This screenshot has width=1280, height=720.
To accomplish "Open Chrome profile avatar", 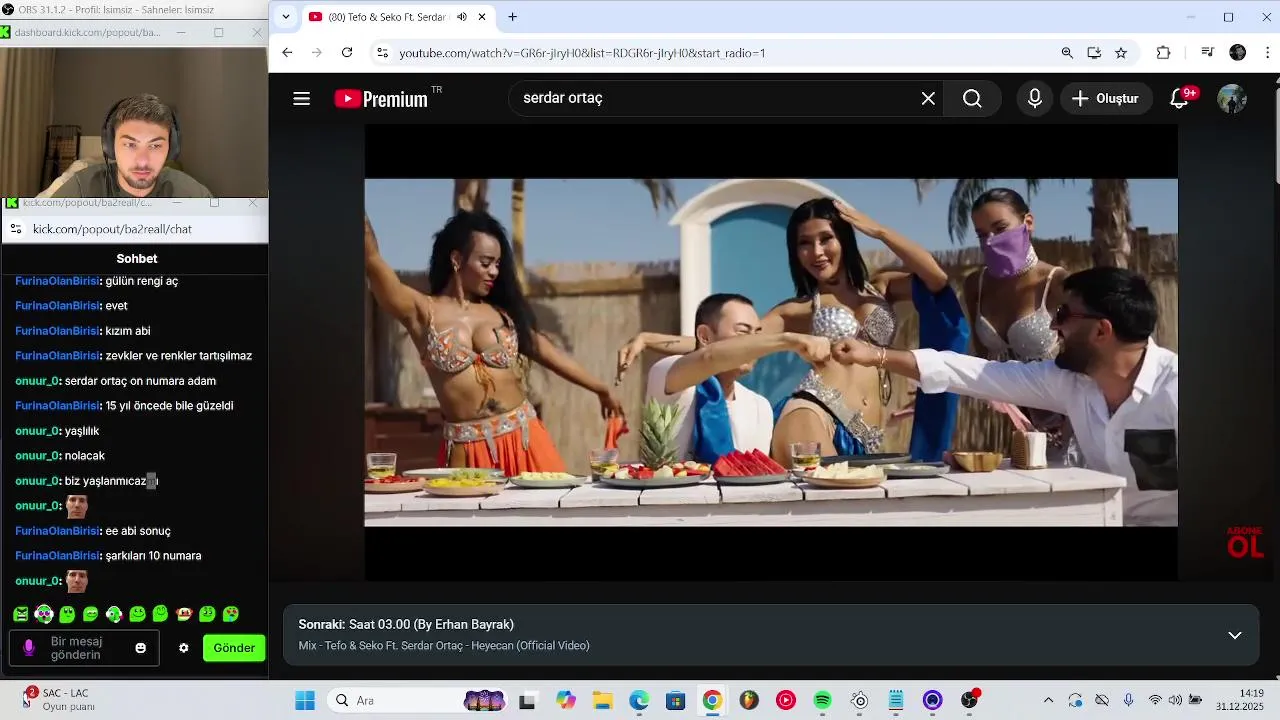I will (1237, 53).
